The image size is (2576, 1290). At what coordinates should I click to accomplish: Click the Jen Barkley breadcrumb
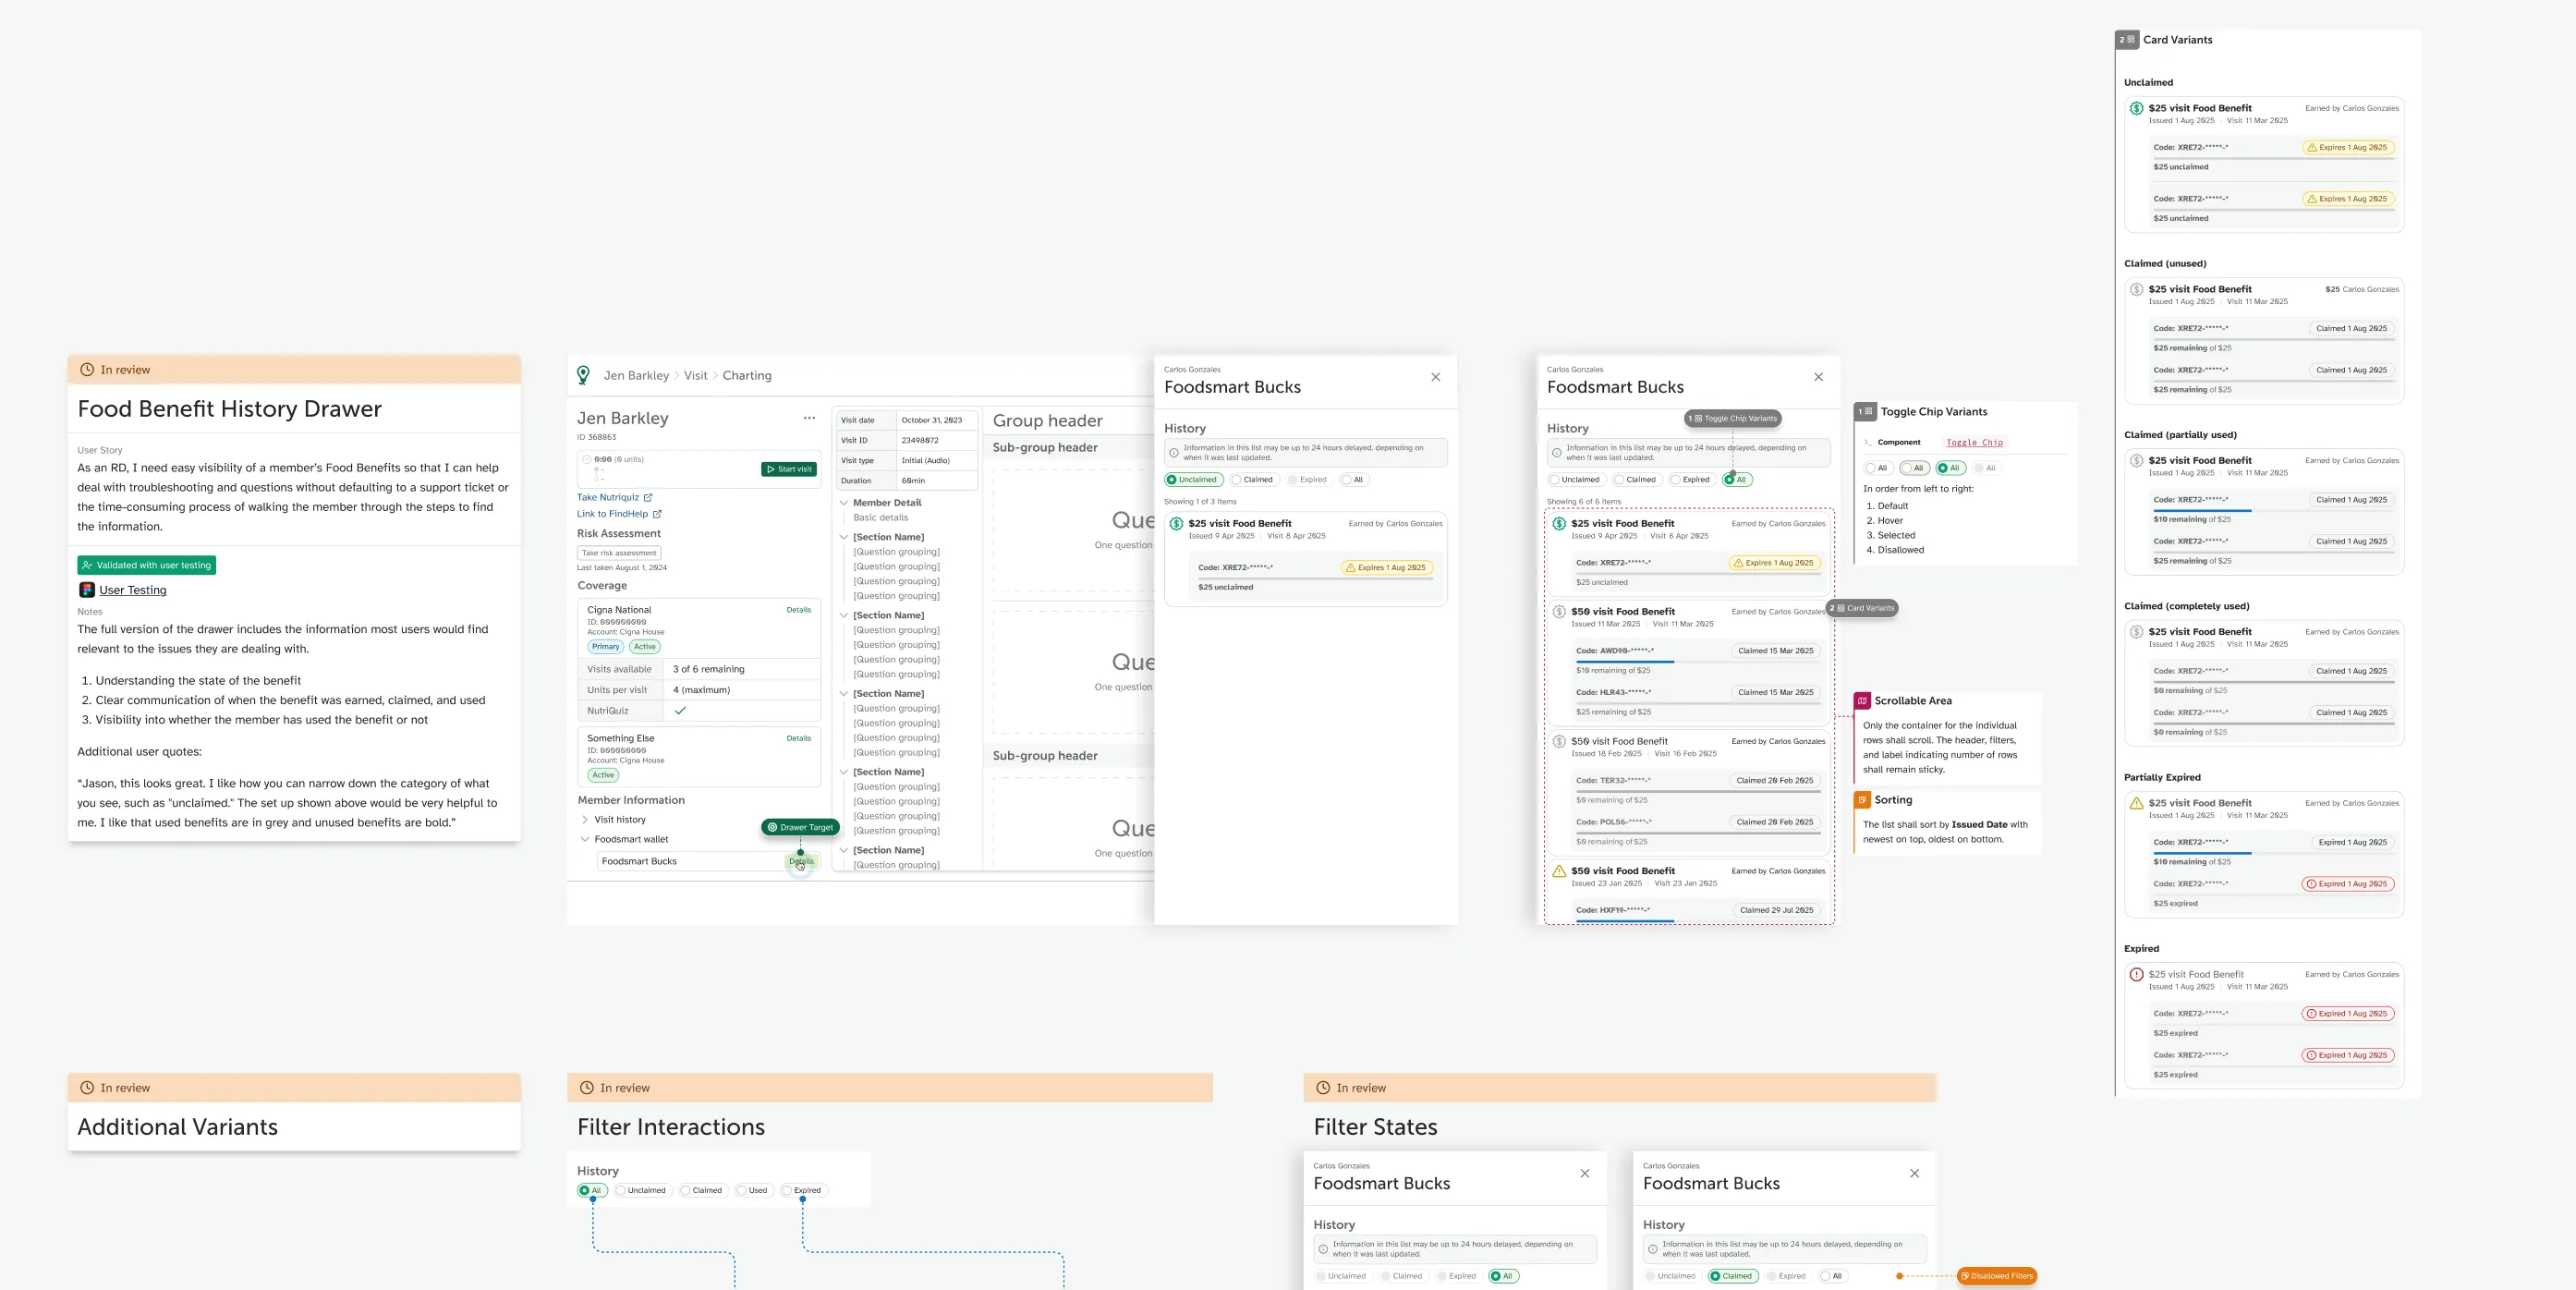point(636,376)
